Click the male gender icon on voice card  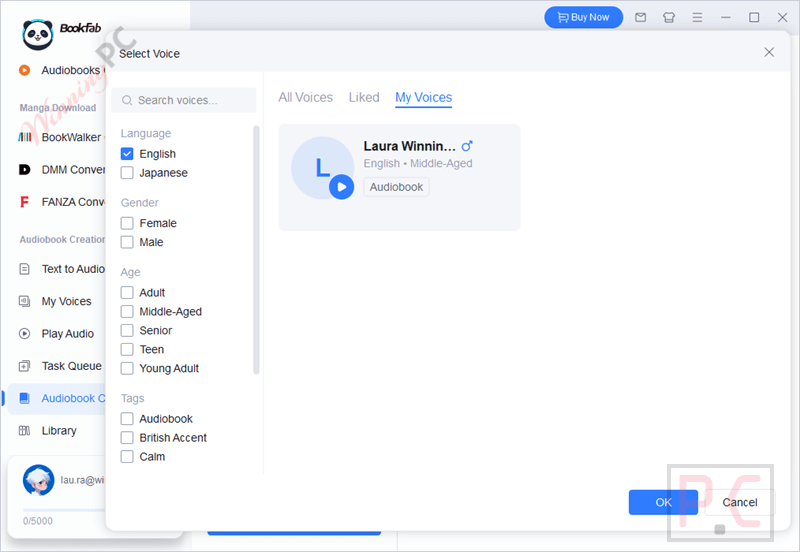(467, 146)
